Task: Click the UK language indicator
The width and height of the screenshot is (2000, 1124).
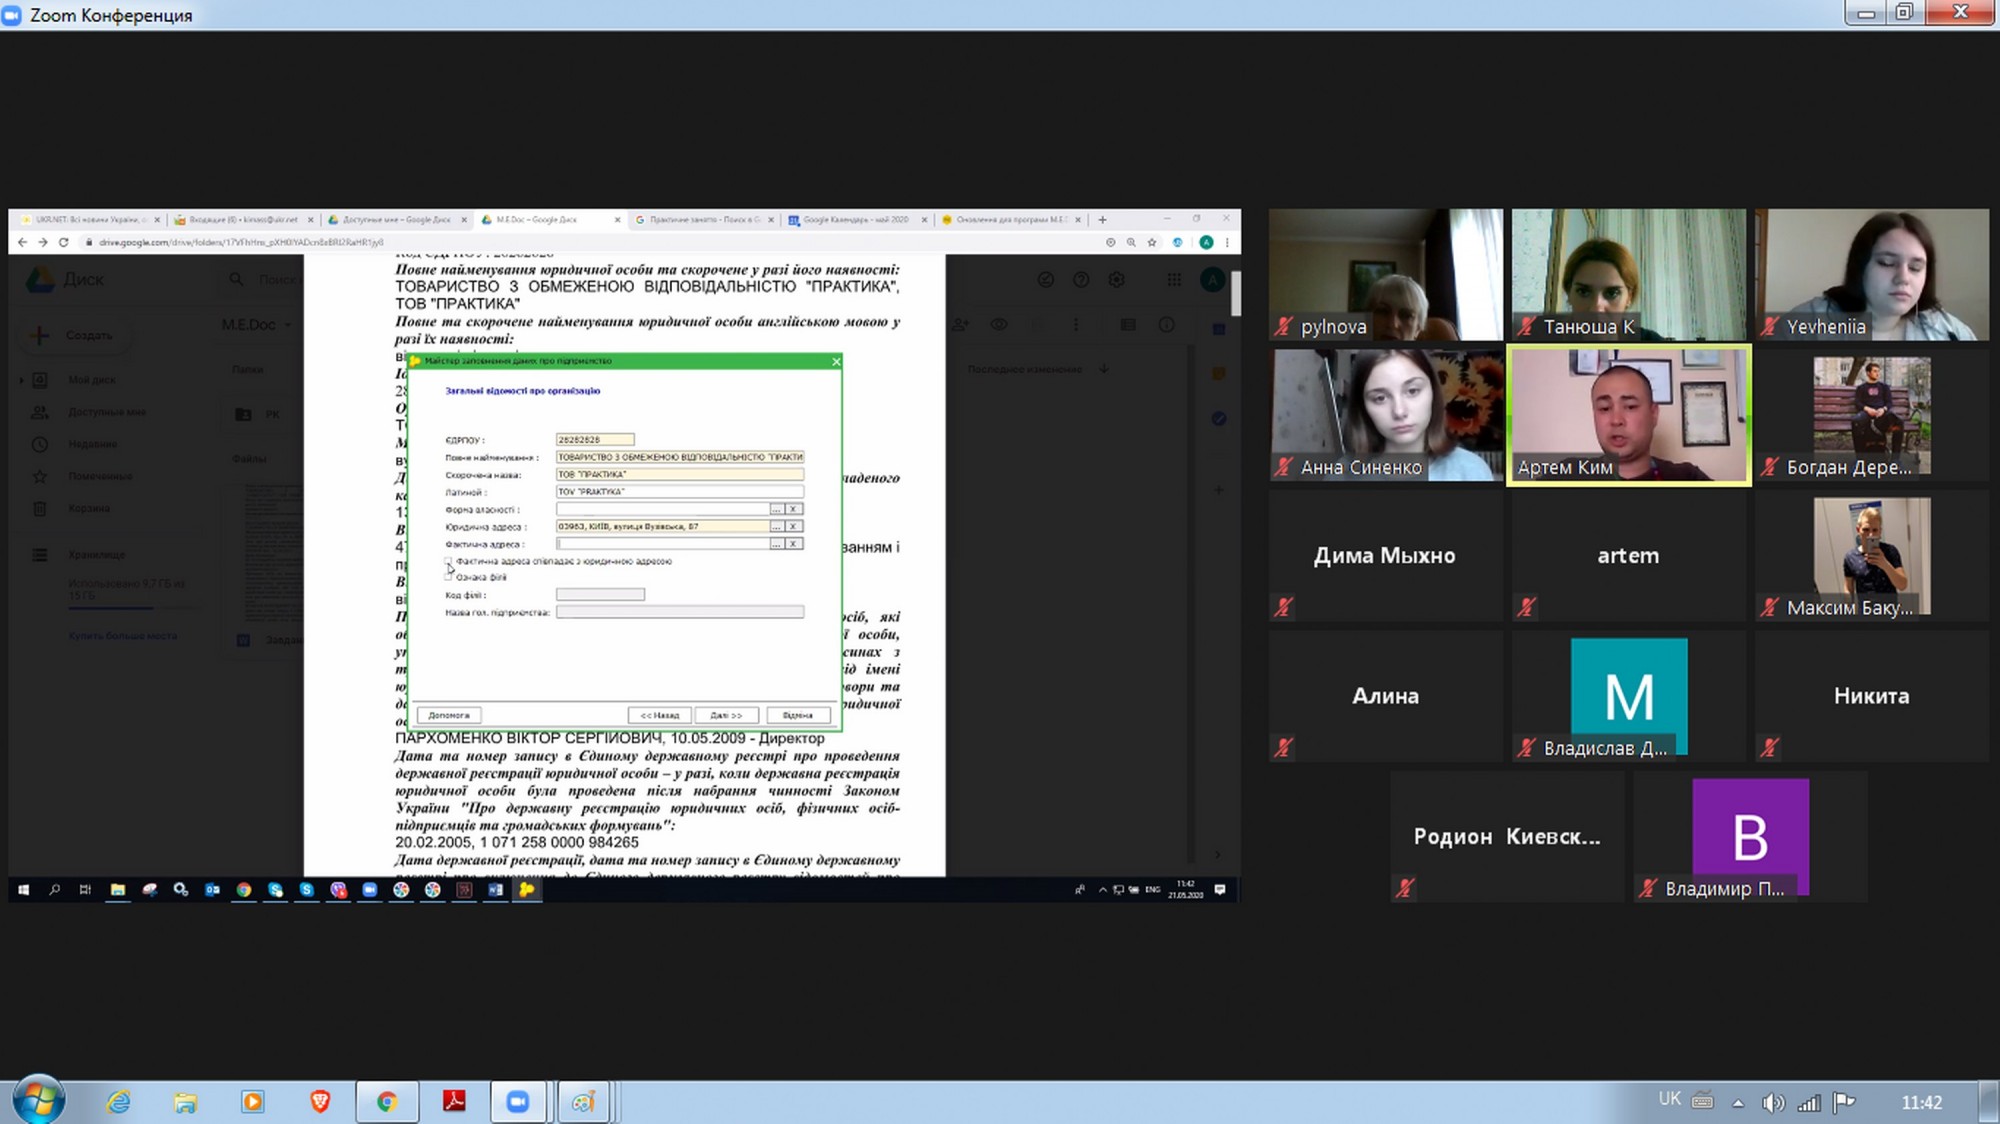Action: [1669, 1099]
